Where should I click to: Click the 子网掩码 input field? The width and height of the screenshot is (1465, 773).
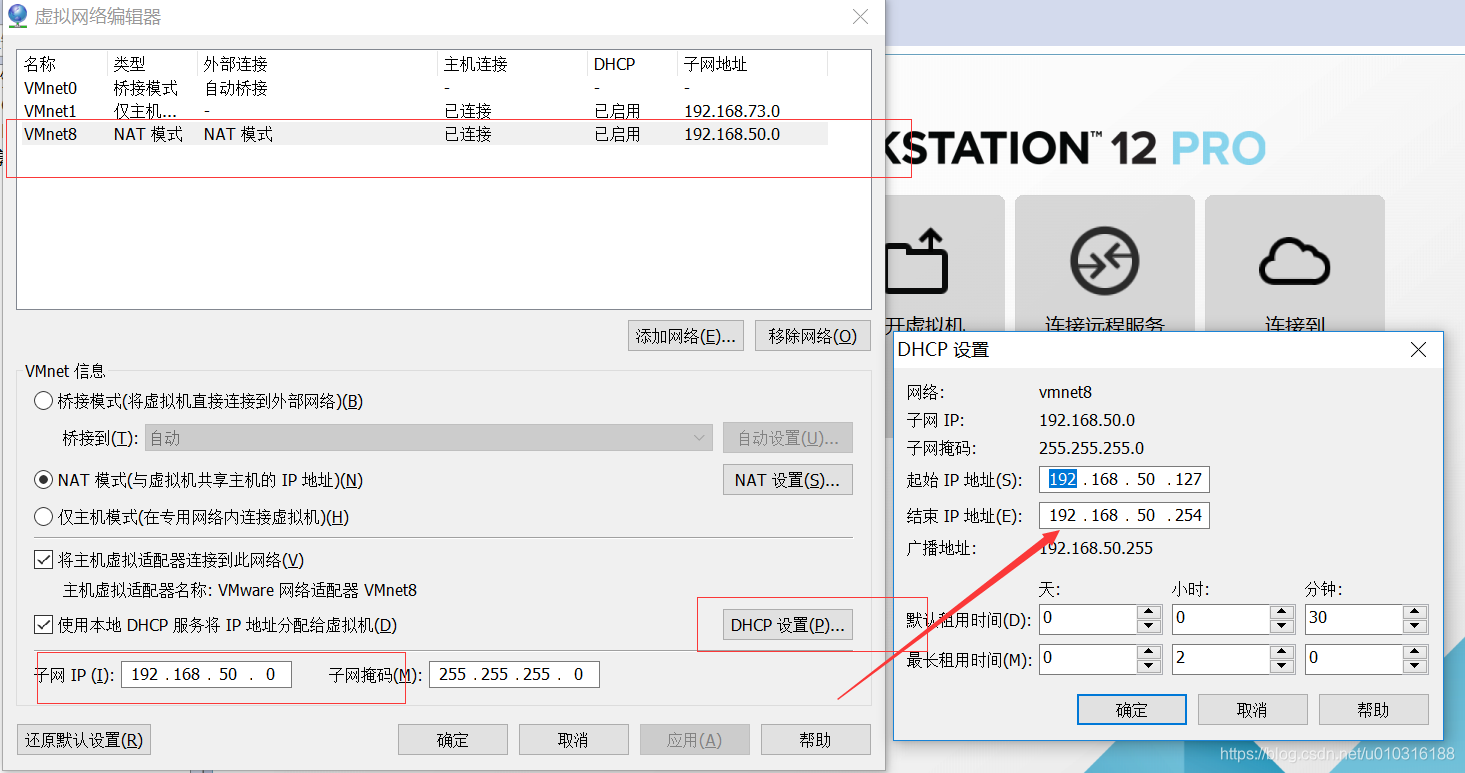click(514, 674)
